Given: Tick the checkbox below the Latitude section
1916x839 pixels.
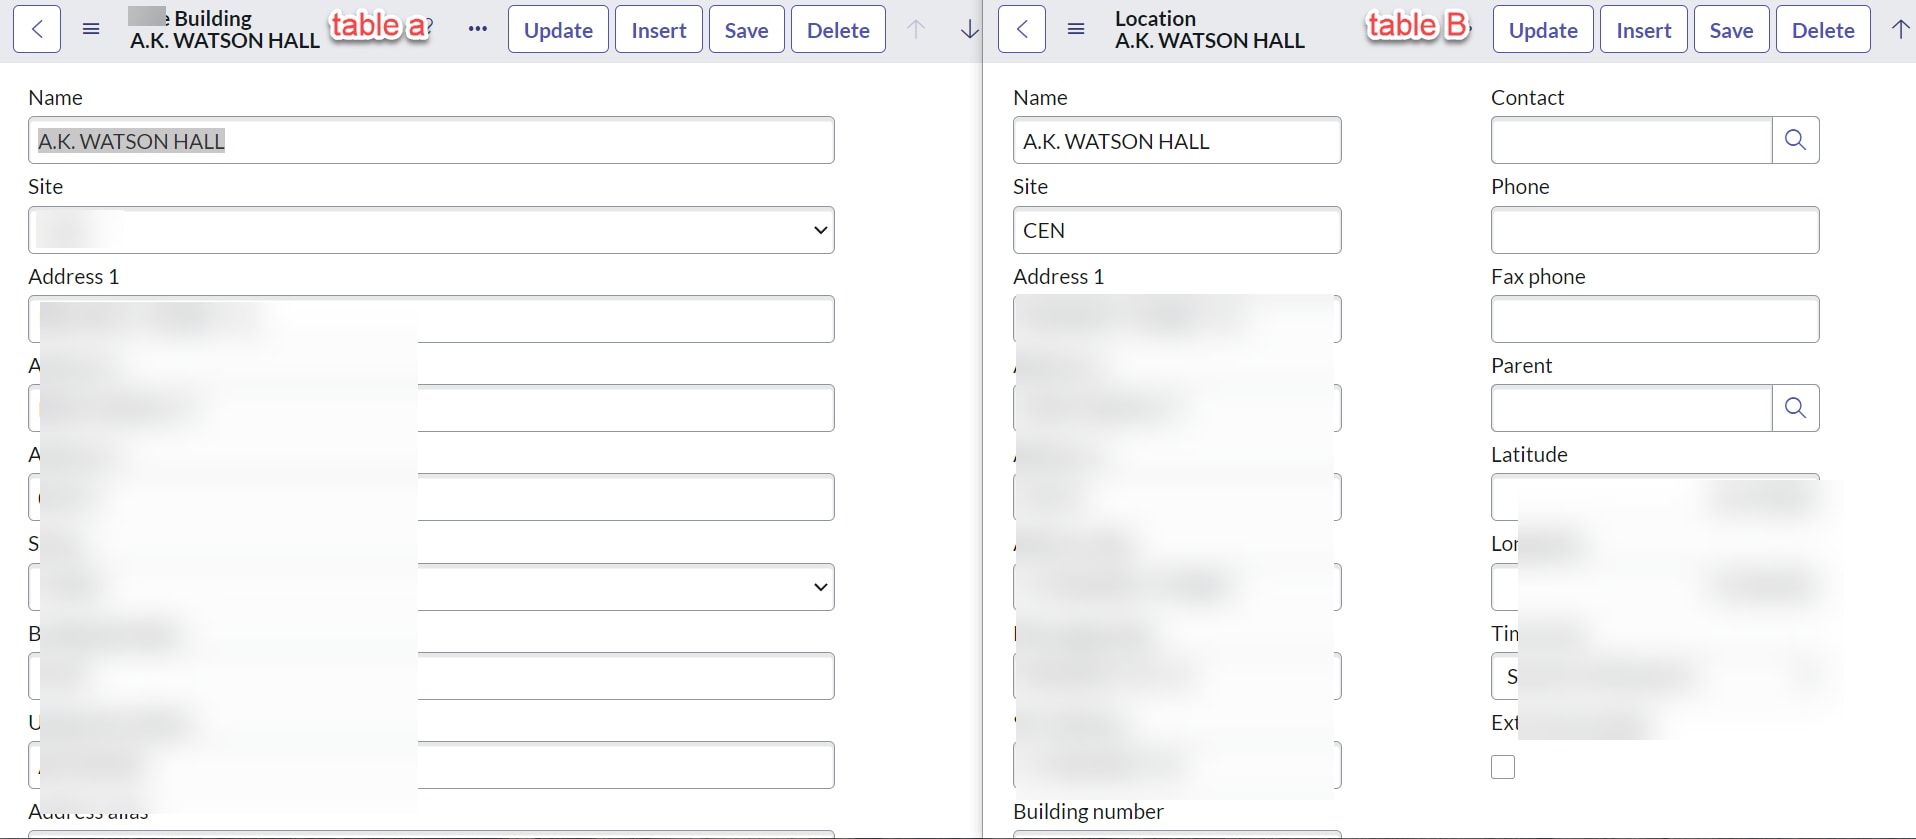Looking at the screenshot, I should (x=1503, y=767).
